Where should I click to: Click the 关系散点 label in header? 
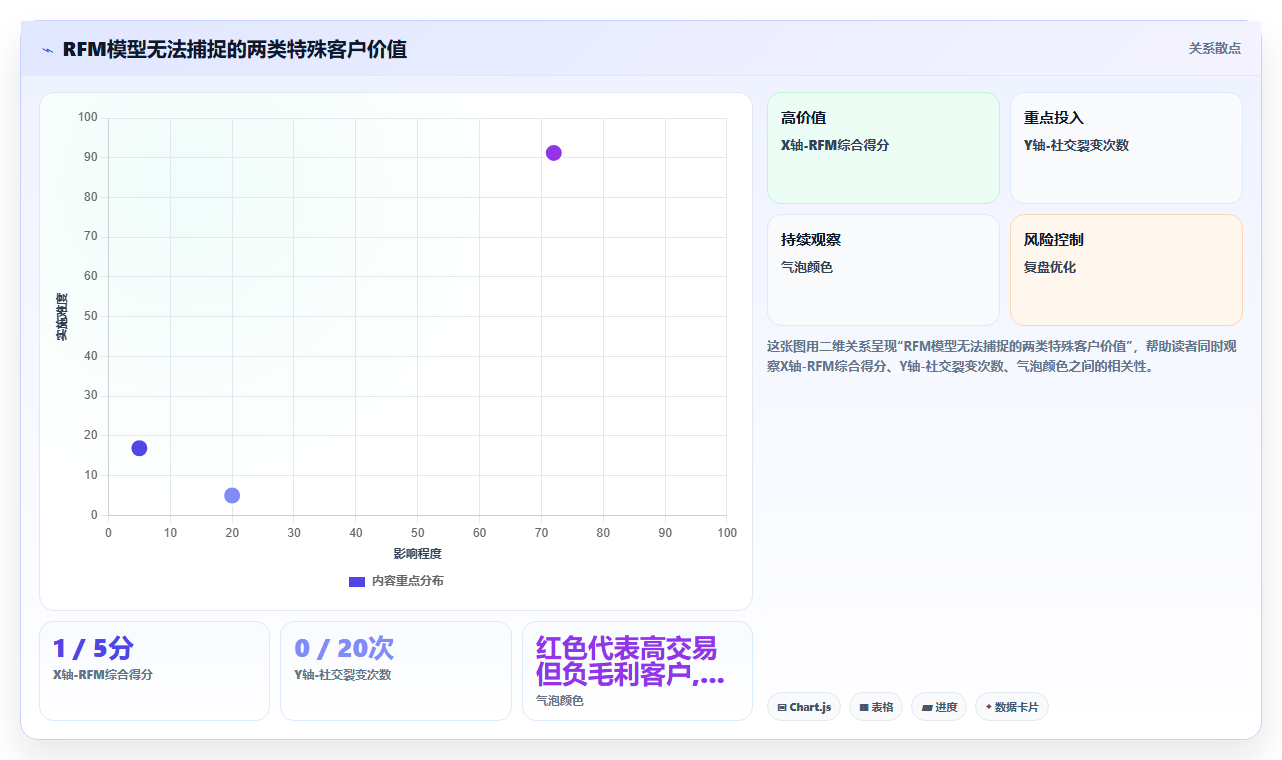pyautogui.click(x=1214, y=48)
